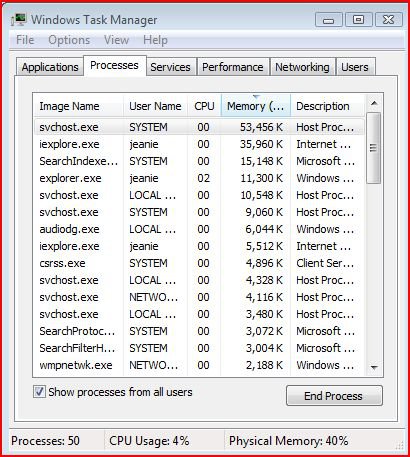This screenshot has height=457, width=410.
Task: Switch to the Users tab
Action: (355, 67)
